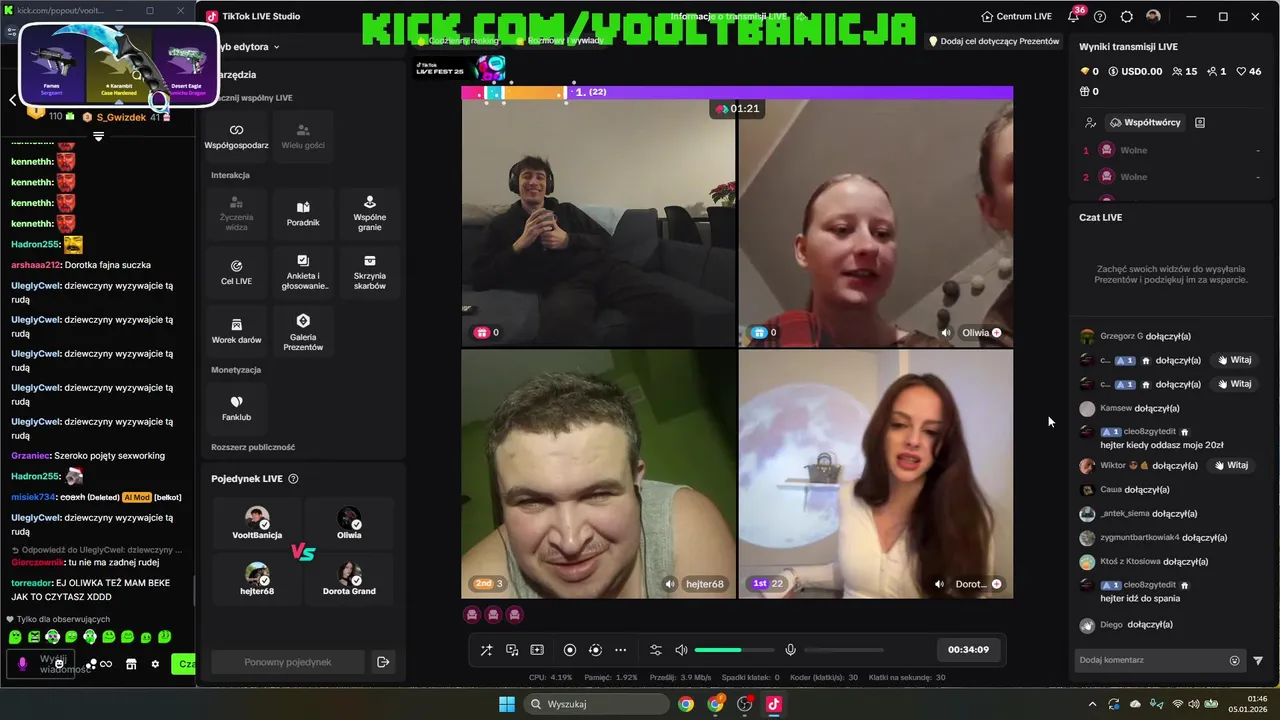This screenshot has width=1280, height=720.
Task: Click the media music playback icon
Action: [512, 650]
